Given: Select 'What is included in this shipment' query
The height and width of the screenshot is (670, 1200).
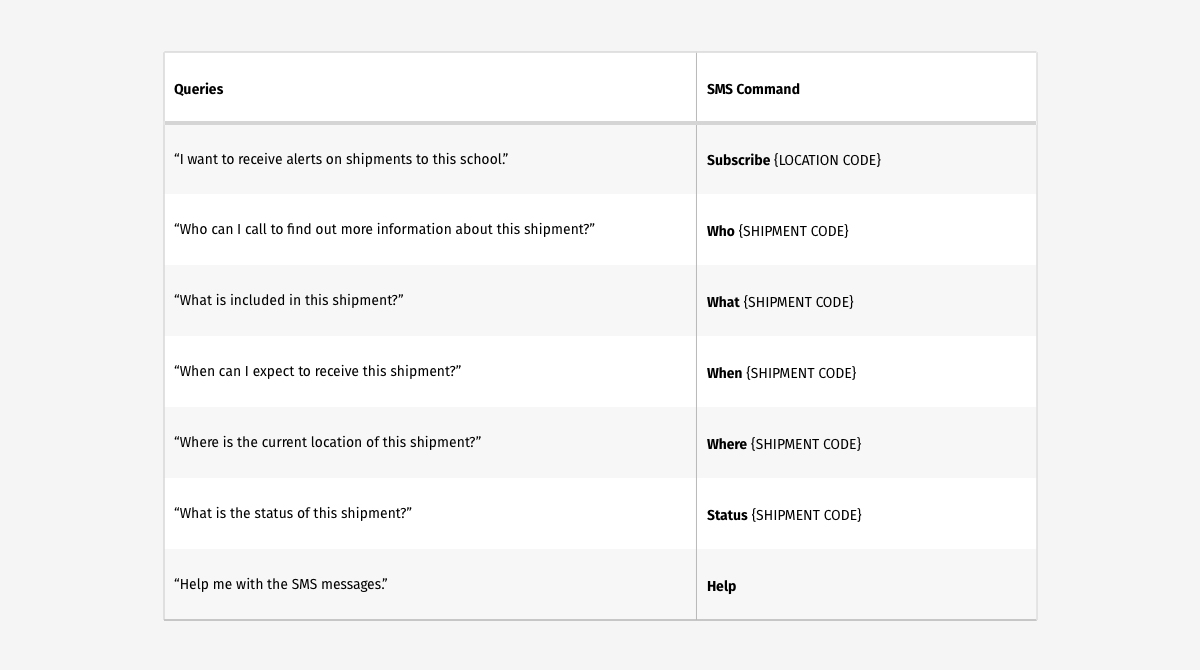Looking at the screenshot, I should 289,300.
